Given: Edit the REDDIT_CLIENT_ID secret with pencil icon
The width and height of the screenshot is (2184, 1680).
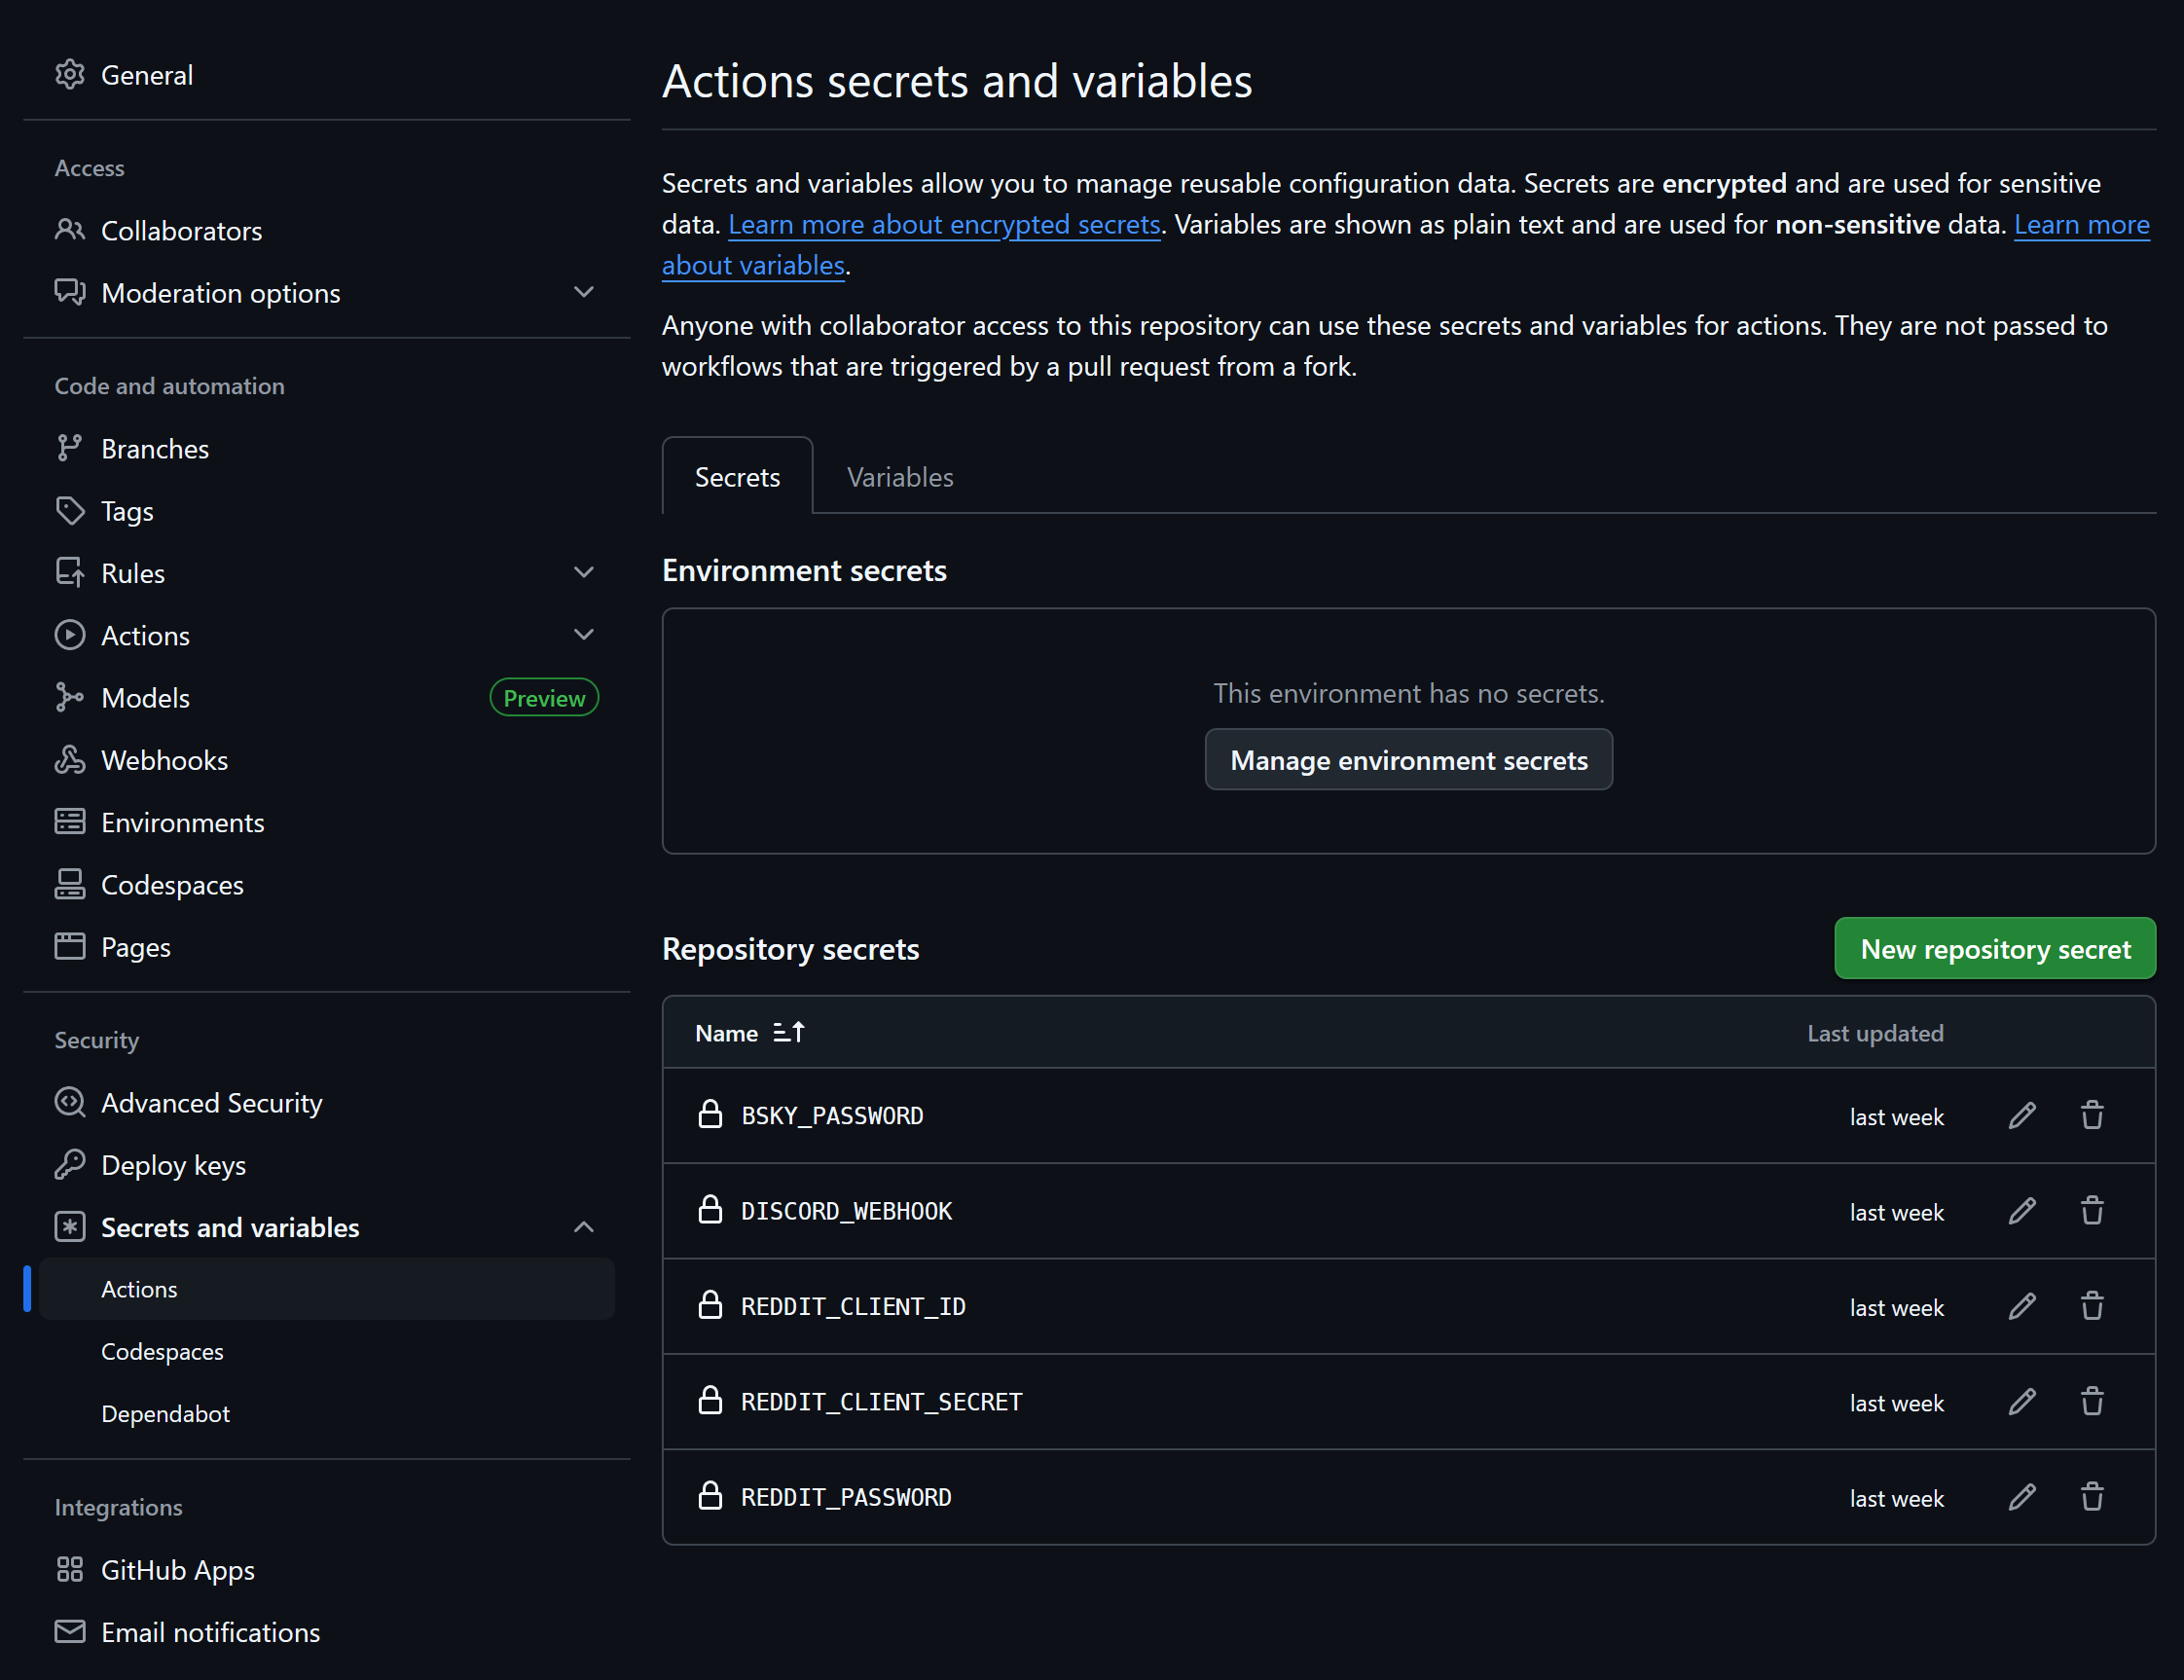Looking at the screenshot, I should point(2022,1307).
